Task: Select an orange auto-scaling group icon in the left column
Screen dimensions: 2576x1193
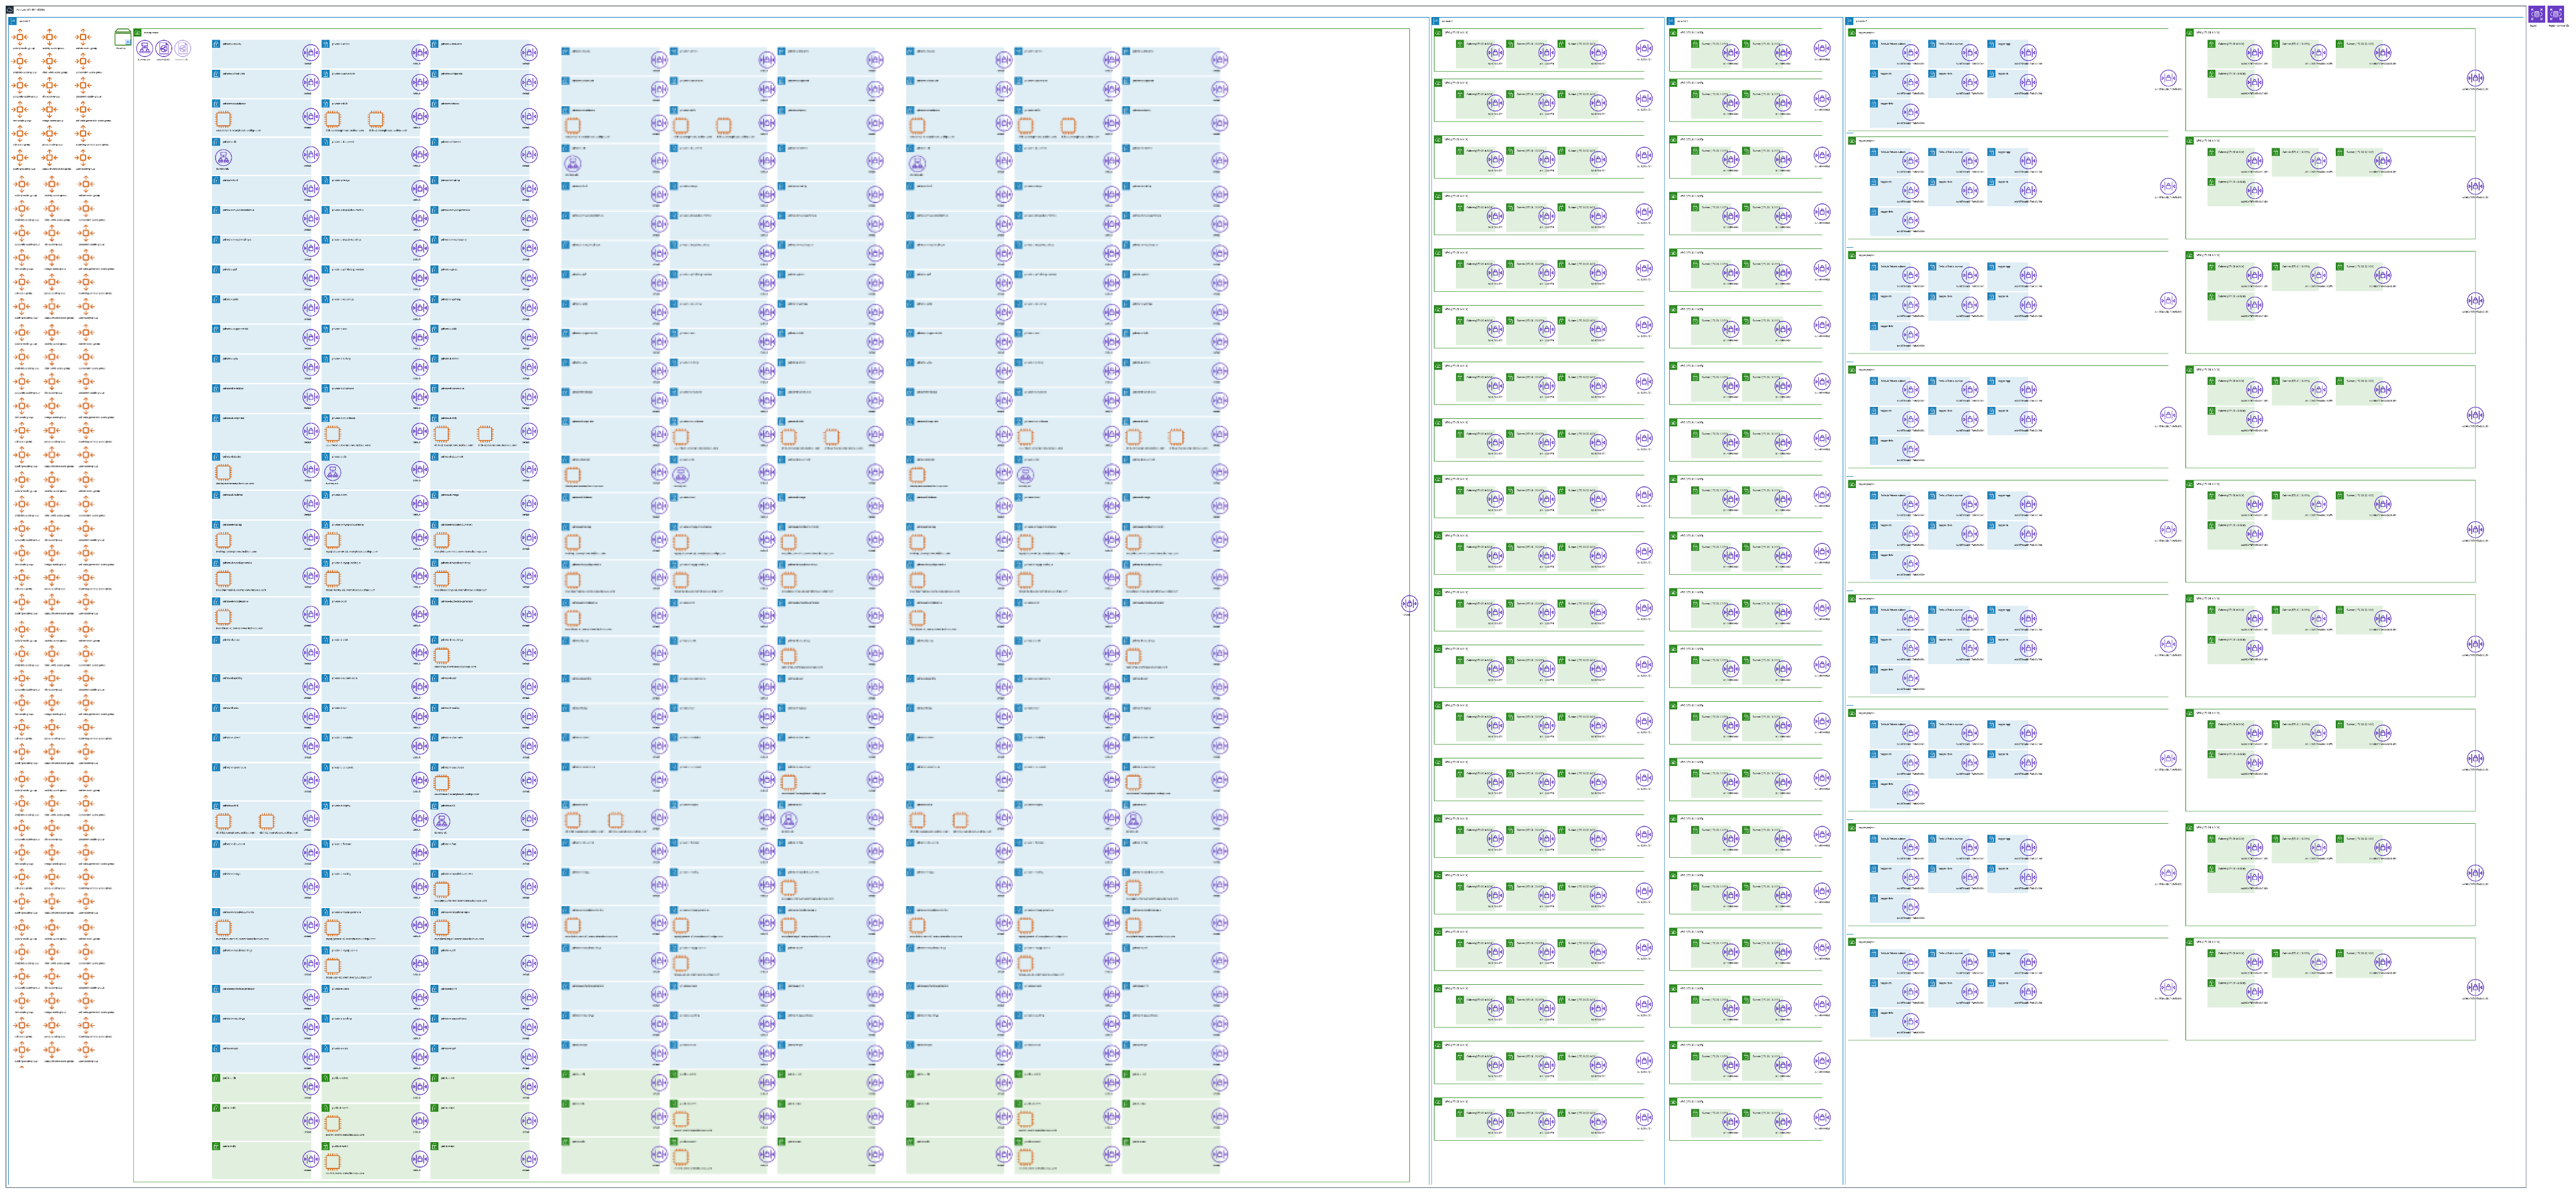Action: tap(20, 38)
